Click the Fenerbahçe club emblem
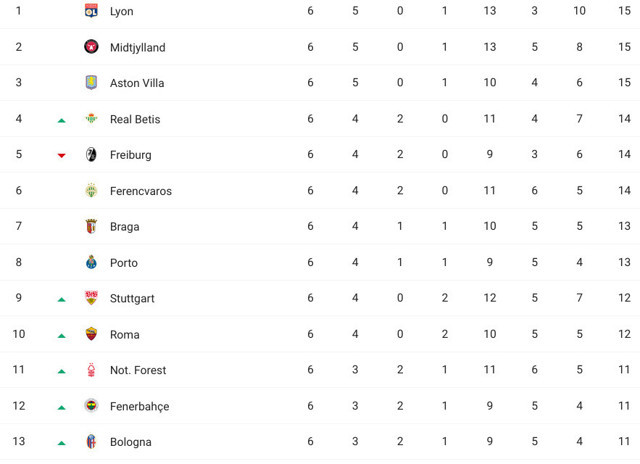640x464 pixels. (91, 406)
